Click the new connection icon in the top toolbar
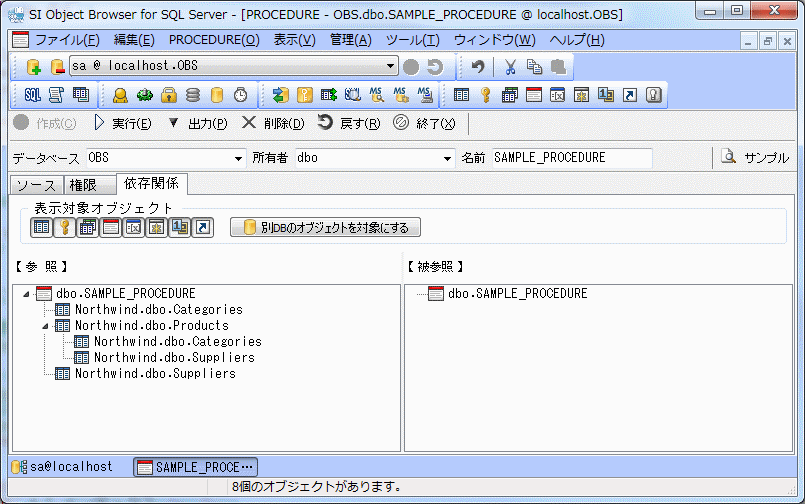The height and width of the screenshot is (504, 805). 33,67
